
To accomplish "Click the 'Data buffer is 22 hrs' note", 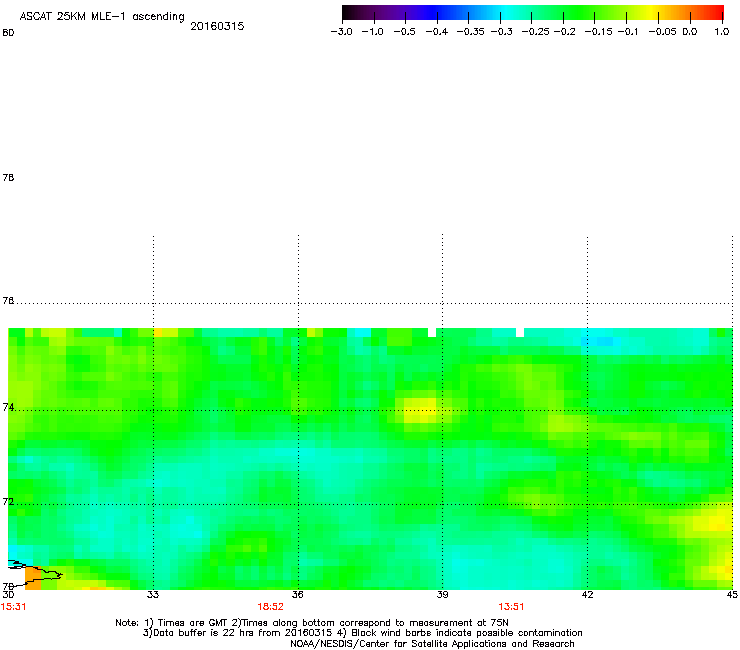I will pyautogui.click(x=362, y=633).
